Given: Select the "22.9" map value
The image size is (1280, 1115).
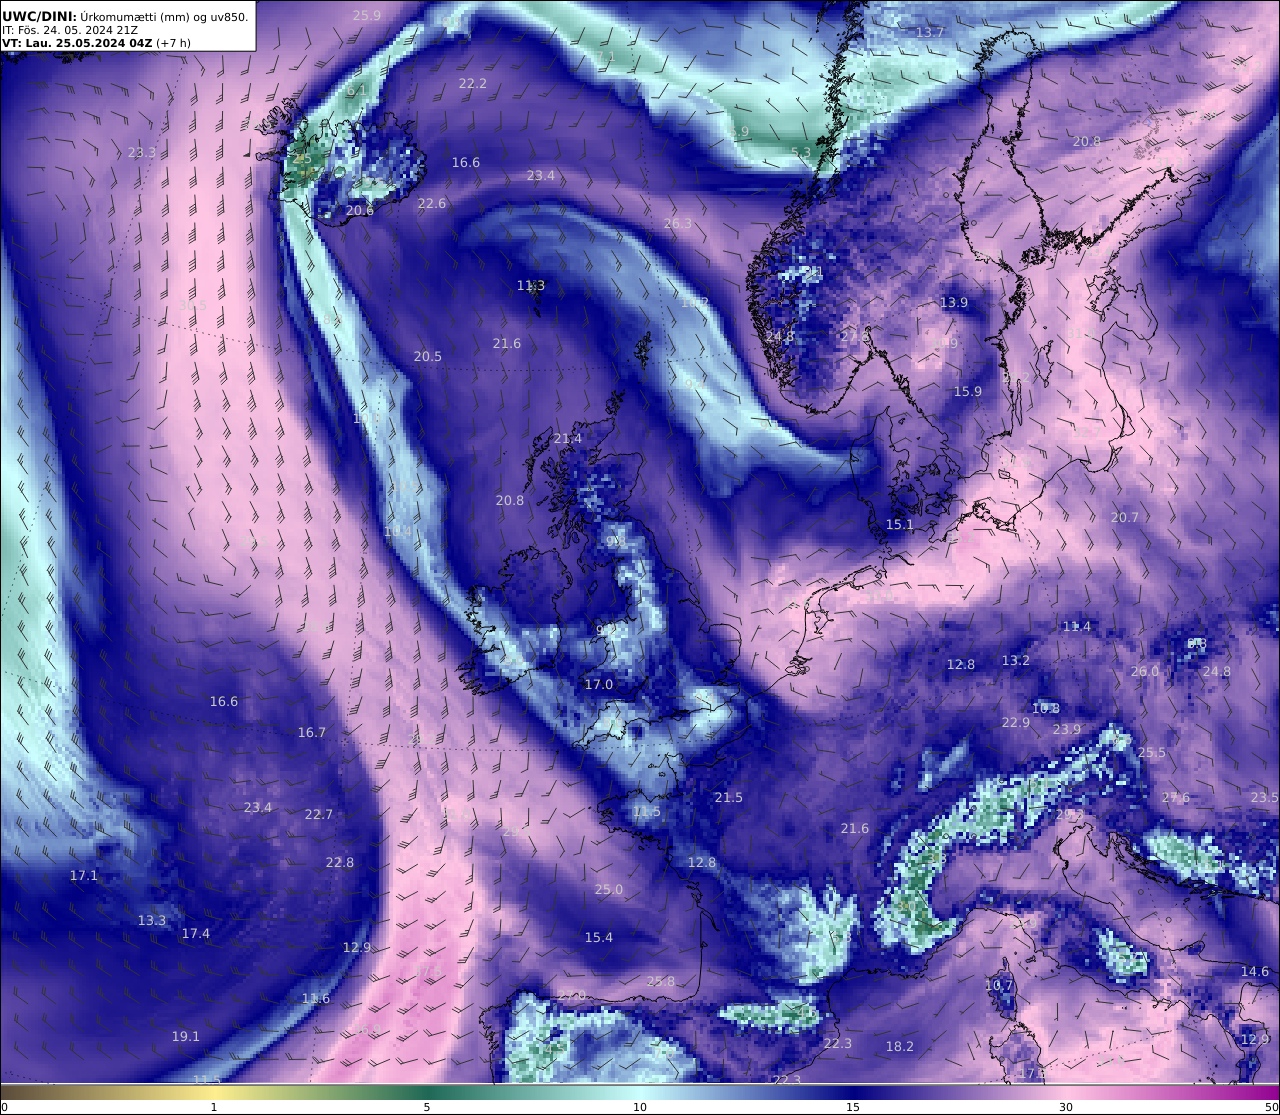Looking at the screenshot, I should point(1016,722).
